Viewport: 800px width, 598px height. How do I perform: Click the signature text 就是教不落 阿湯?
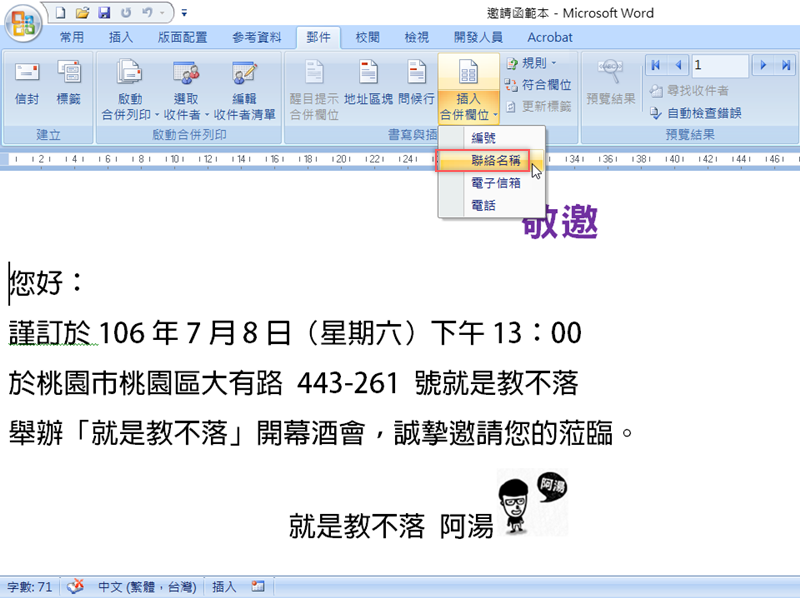click(x=391, y=526)
